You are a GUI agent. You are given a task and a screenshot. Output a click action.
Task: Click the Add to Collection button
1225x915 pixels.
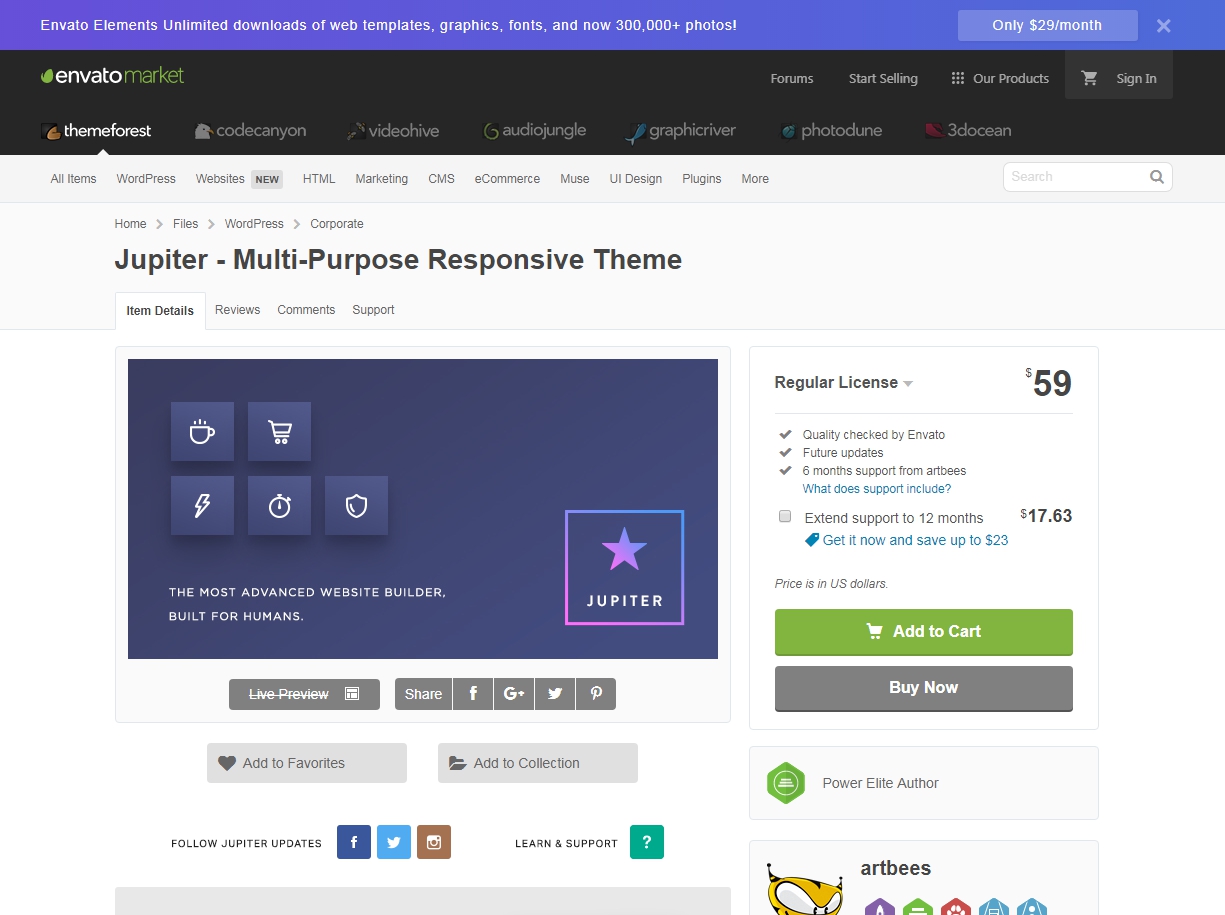(x=538, y=763)
